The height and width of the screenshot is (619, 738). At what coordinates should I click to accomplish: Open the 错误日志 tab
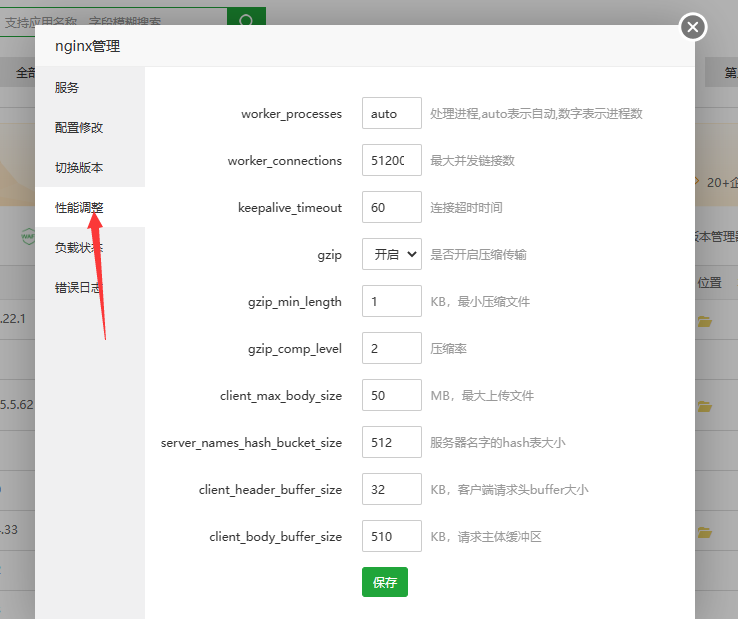pyautogui.click(x=90, y=287)
